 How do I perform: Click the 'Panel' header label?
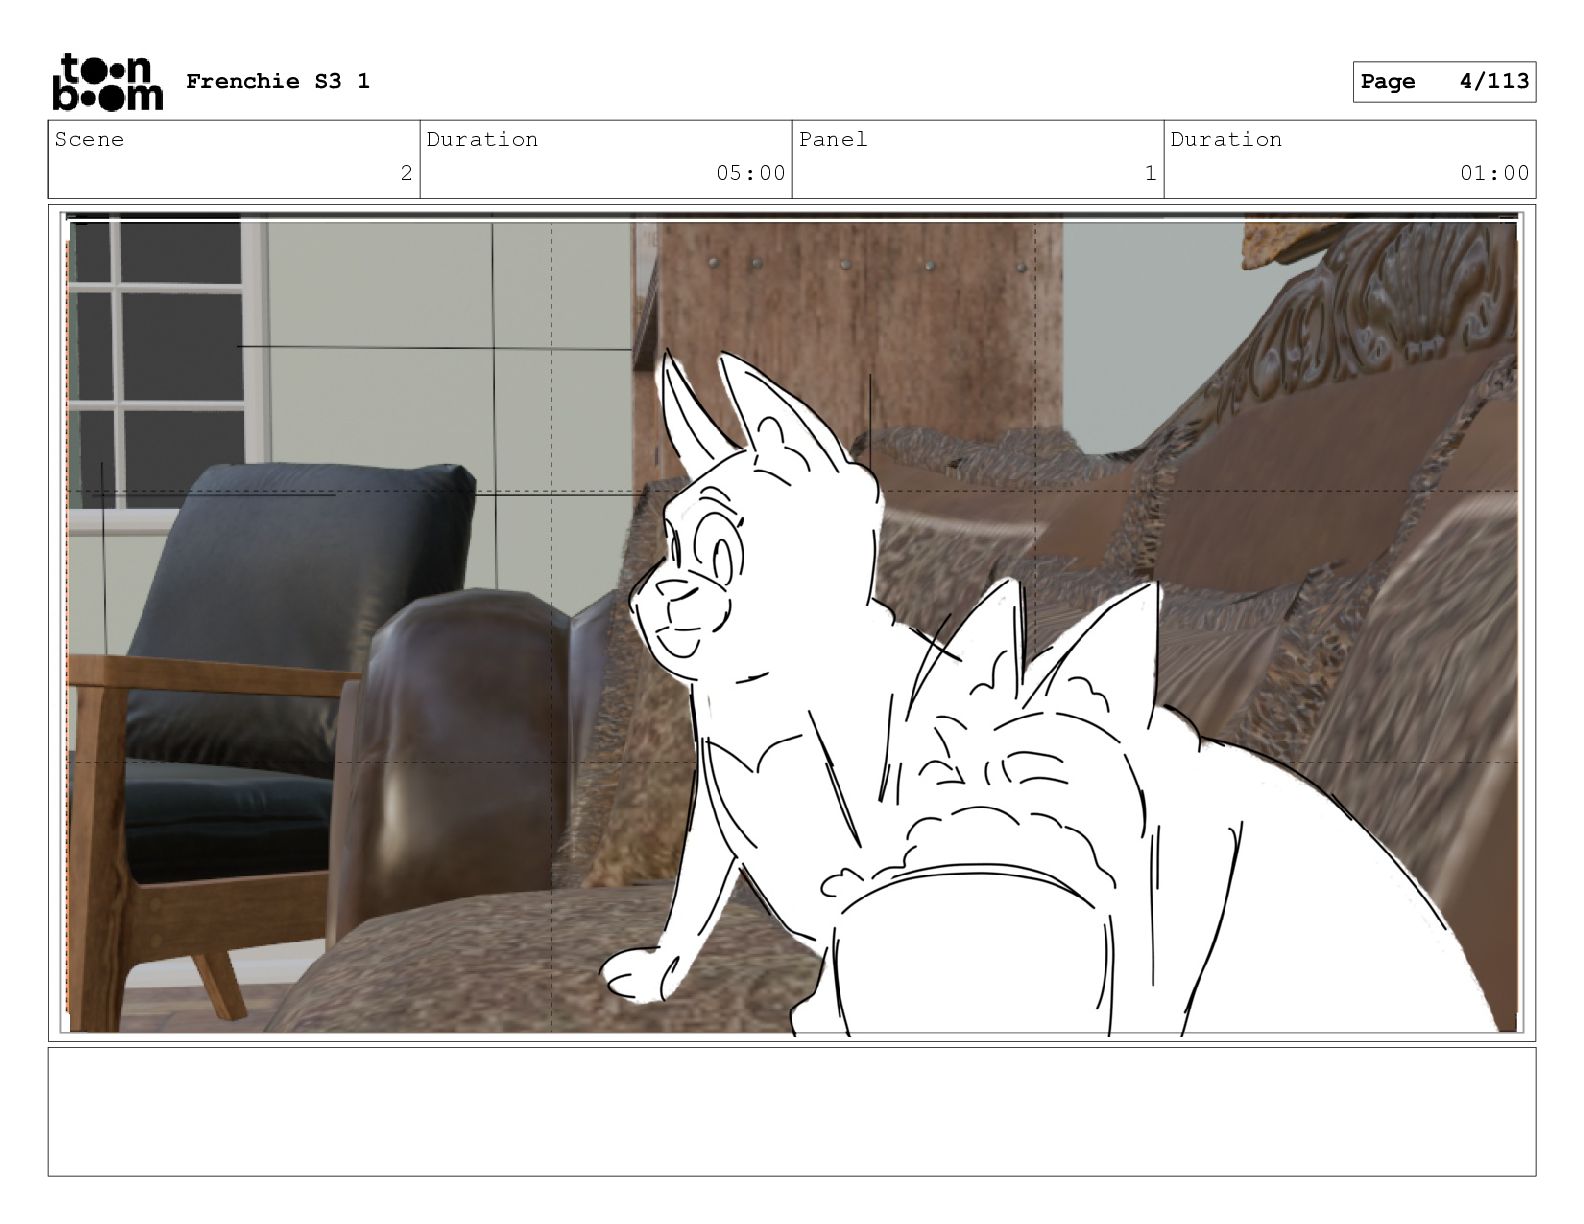pos(833,139)
